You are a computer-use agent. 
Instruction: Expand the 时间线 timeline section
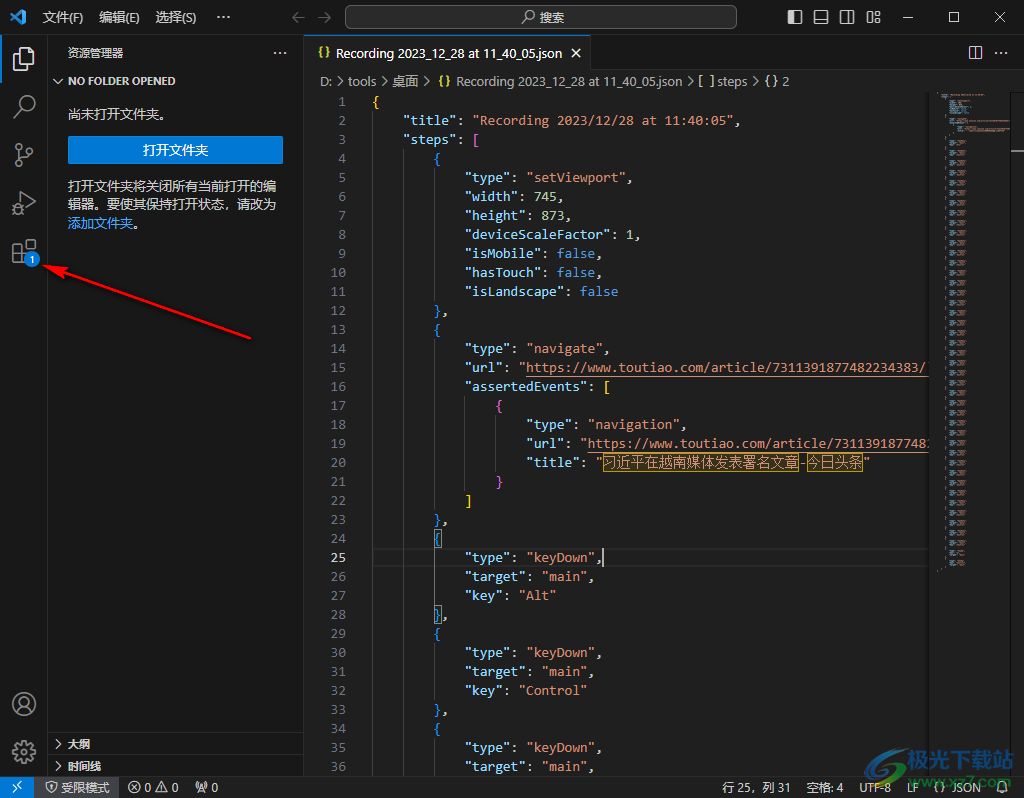pos(84,765)
